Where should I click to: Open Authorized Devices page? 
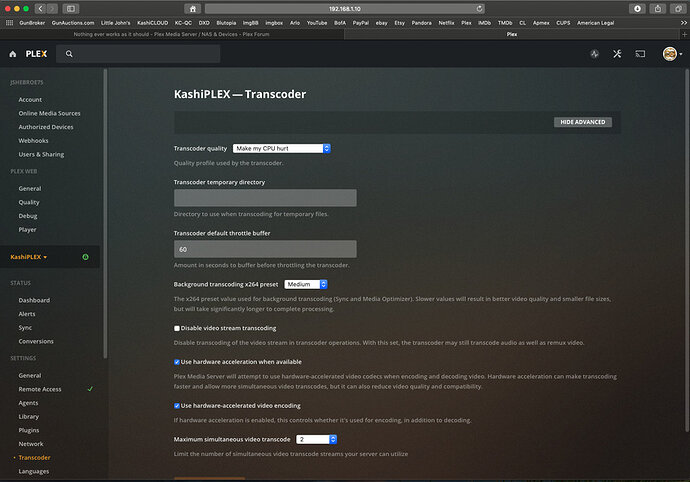[46, 127]
